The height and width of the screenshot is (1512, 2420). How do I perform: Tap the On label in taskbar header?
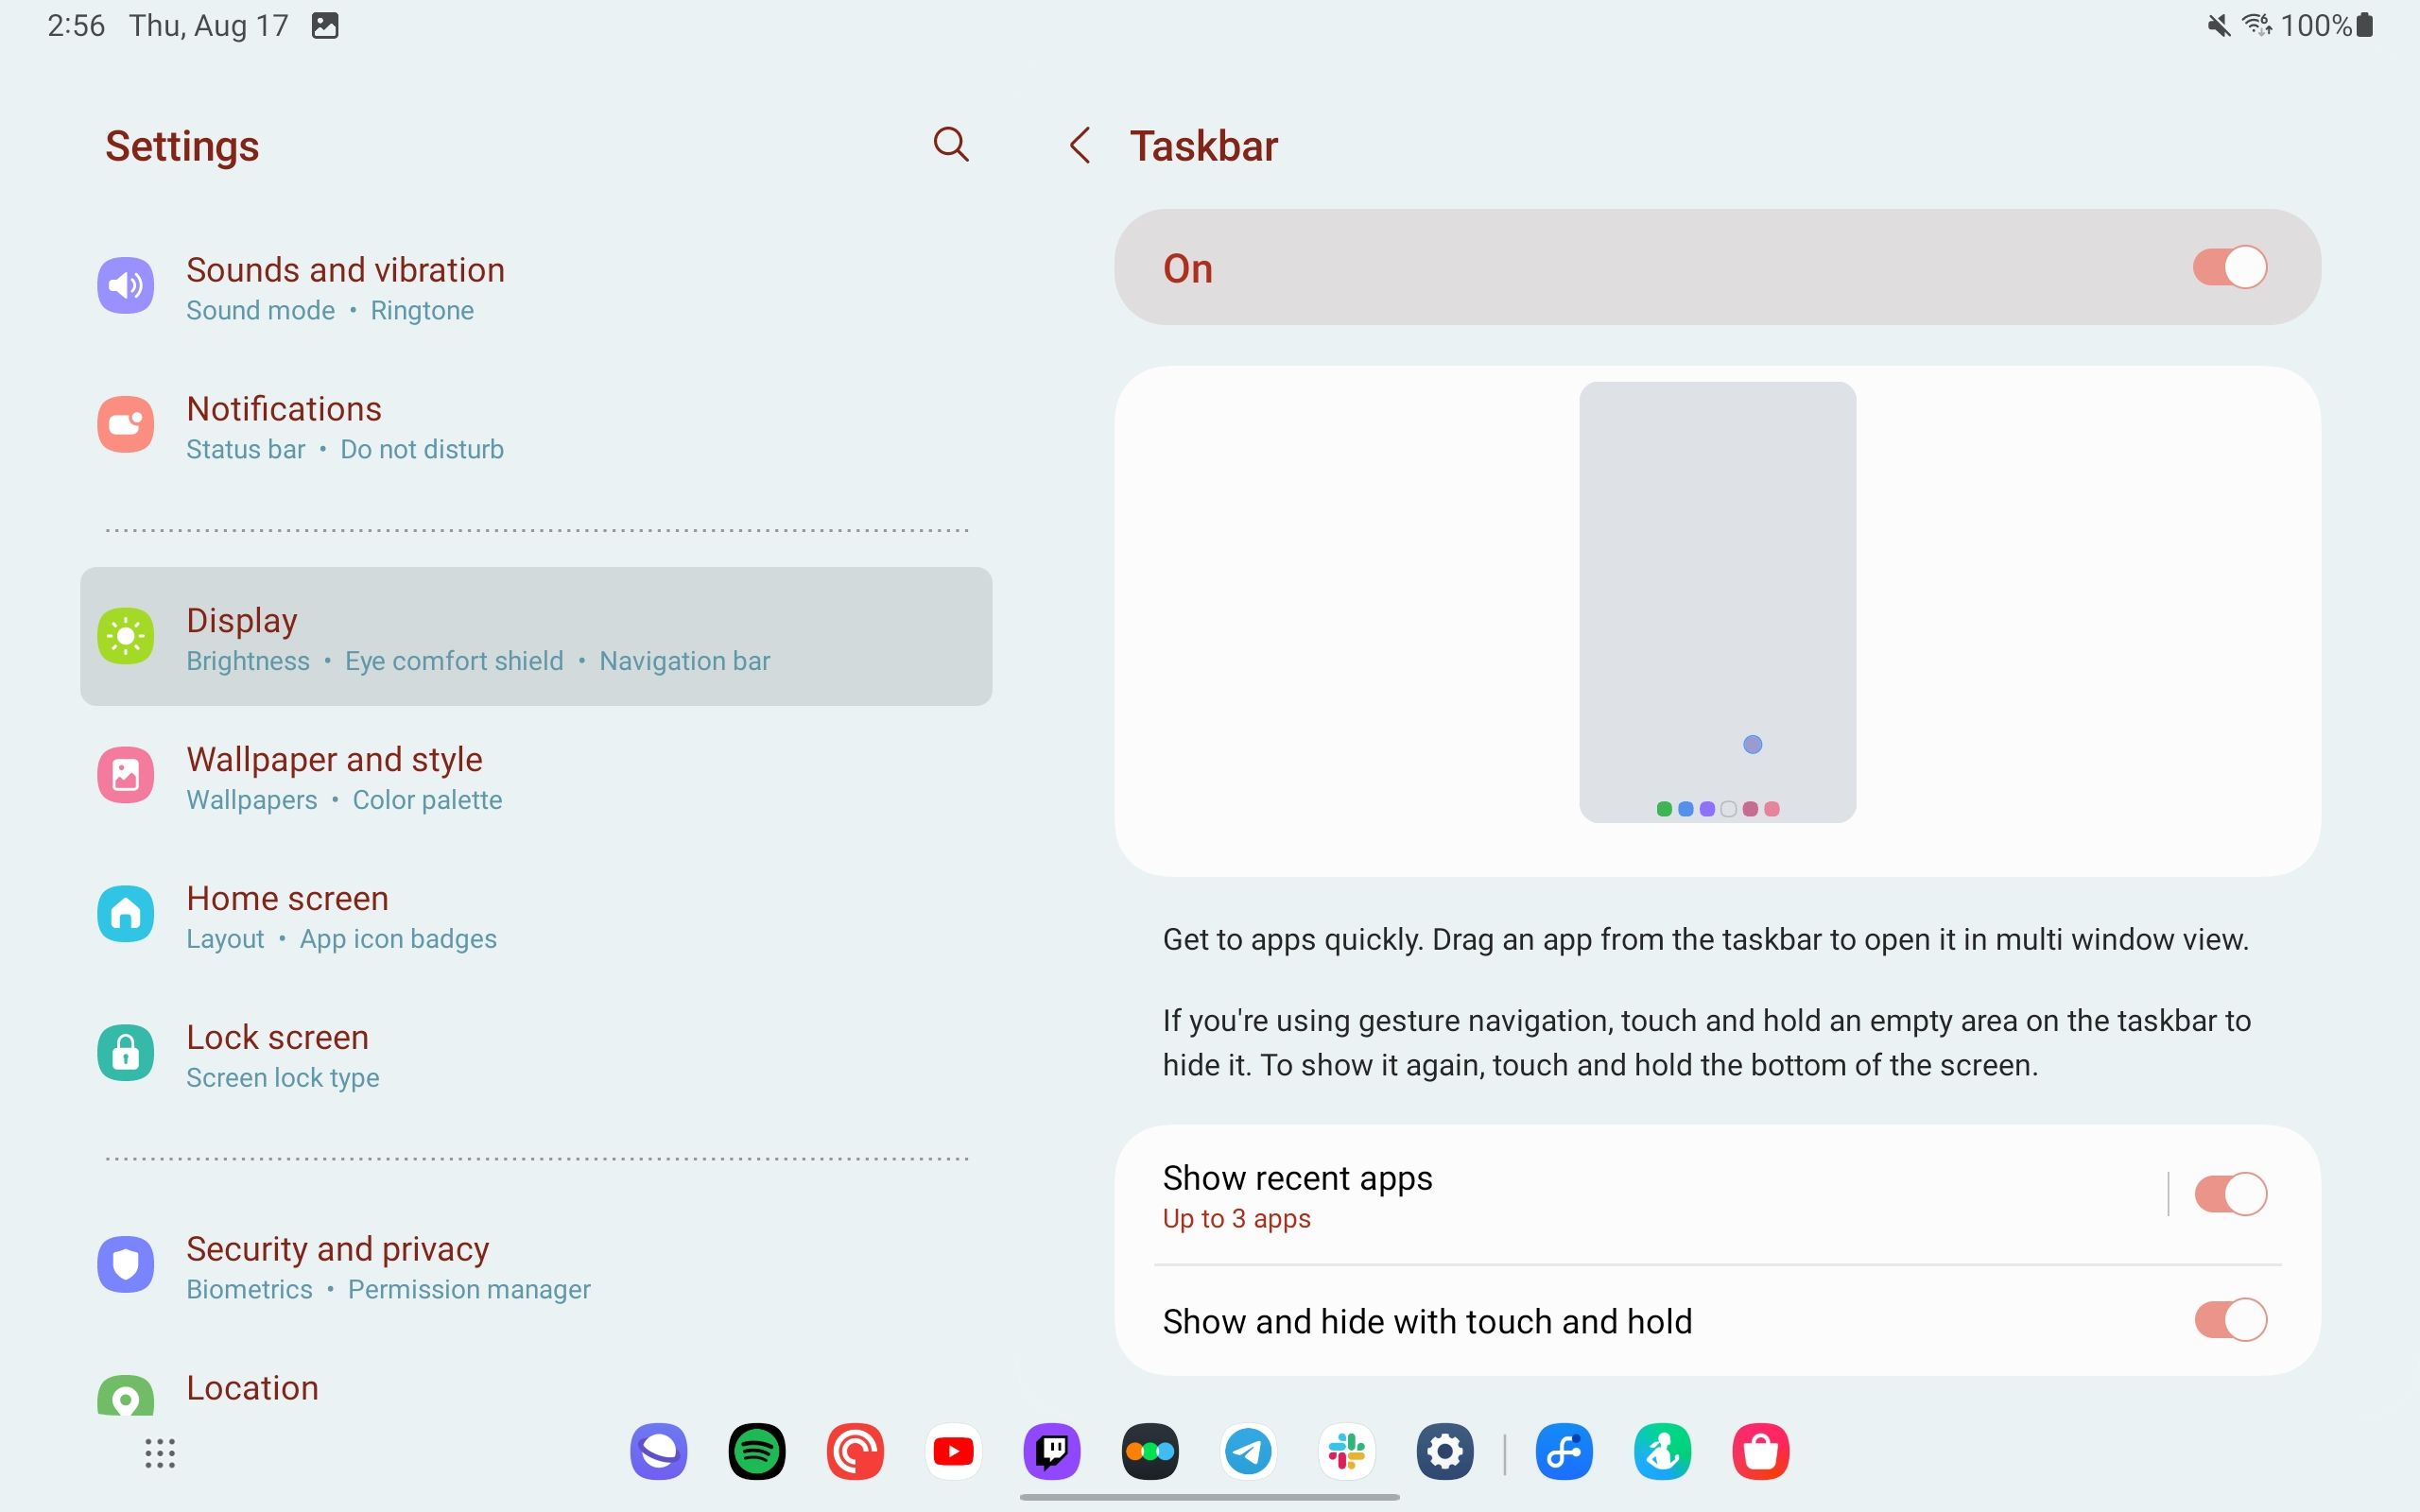[x=1187, y=268]
